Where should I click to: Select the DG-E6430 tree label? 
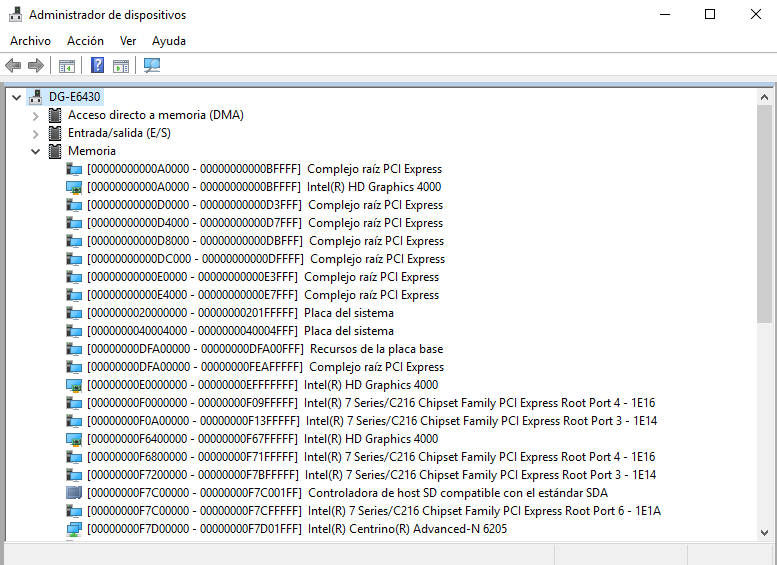(x=74, y=97)
